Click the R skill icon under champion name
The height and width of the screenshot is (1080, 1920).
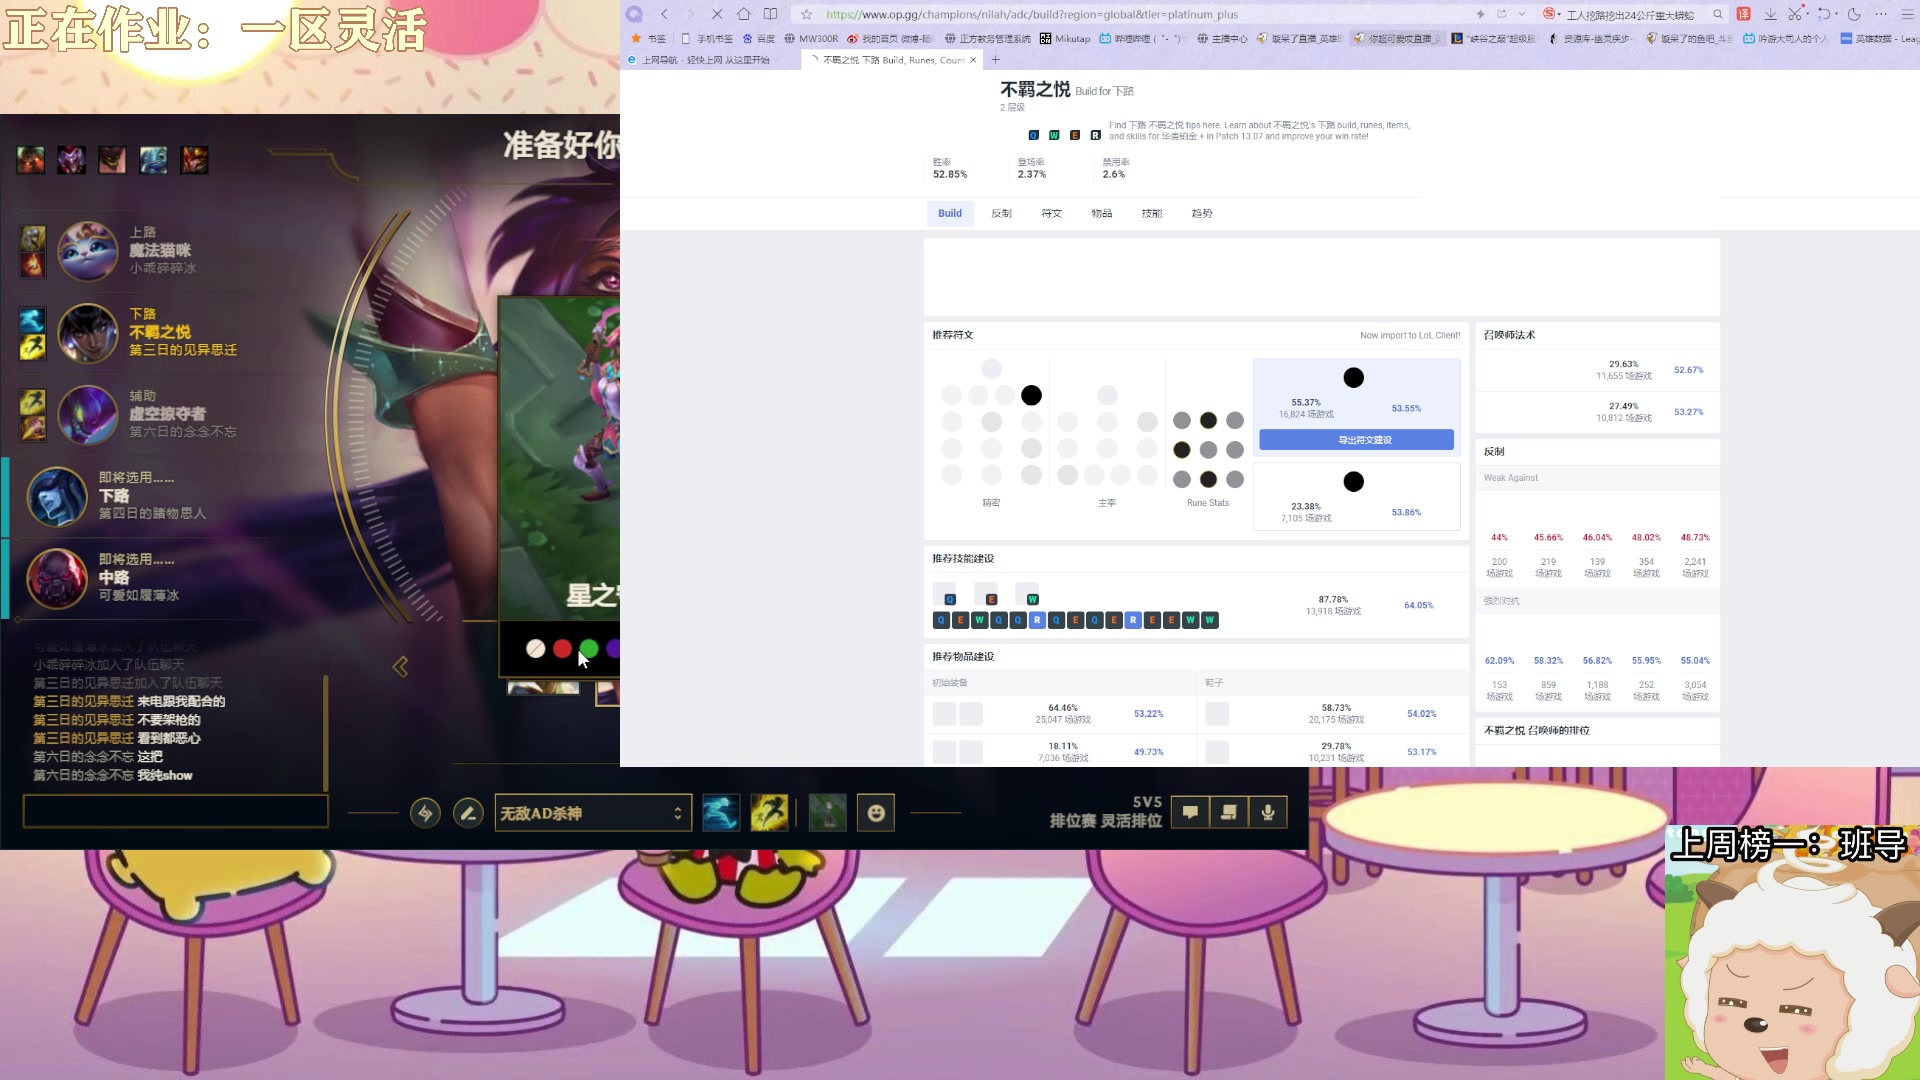point(1095,135)
